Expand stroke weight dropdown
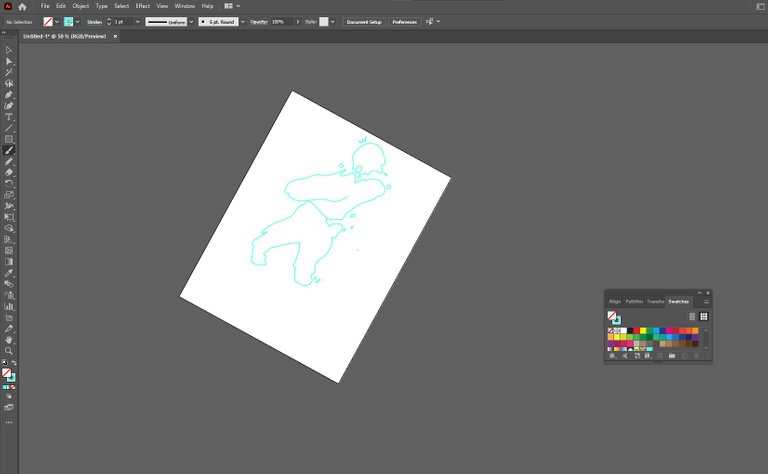The image size is (768, 474). 138,22
